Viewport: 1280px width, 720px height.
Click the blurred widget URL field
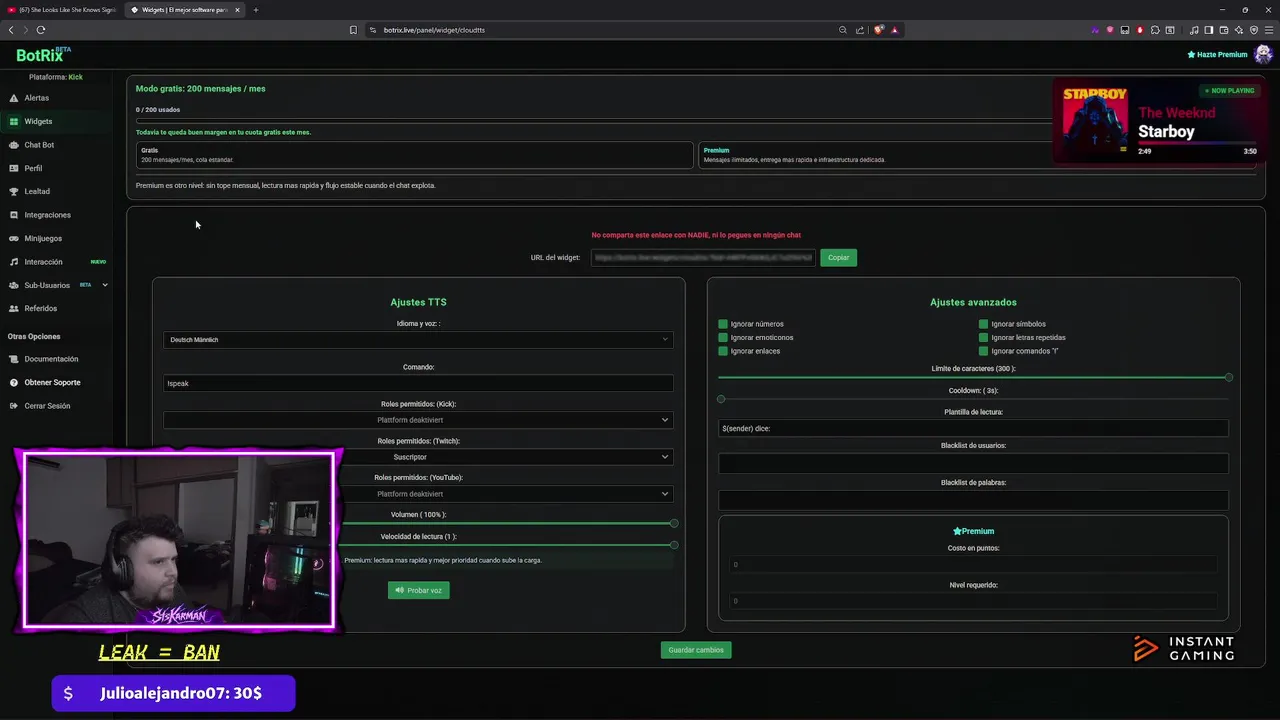click(x=702, y=257)
